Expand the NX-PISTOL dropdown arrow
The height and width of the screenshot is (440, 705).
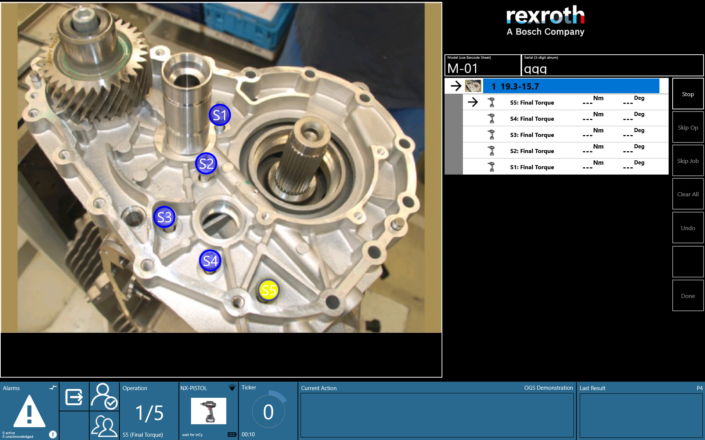pos(232,386)
